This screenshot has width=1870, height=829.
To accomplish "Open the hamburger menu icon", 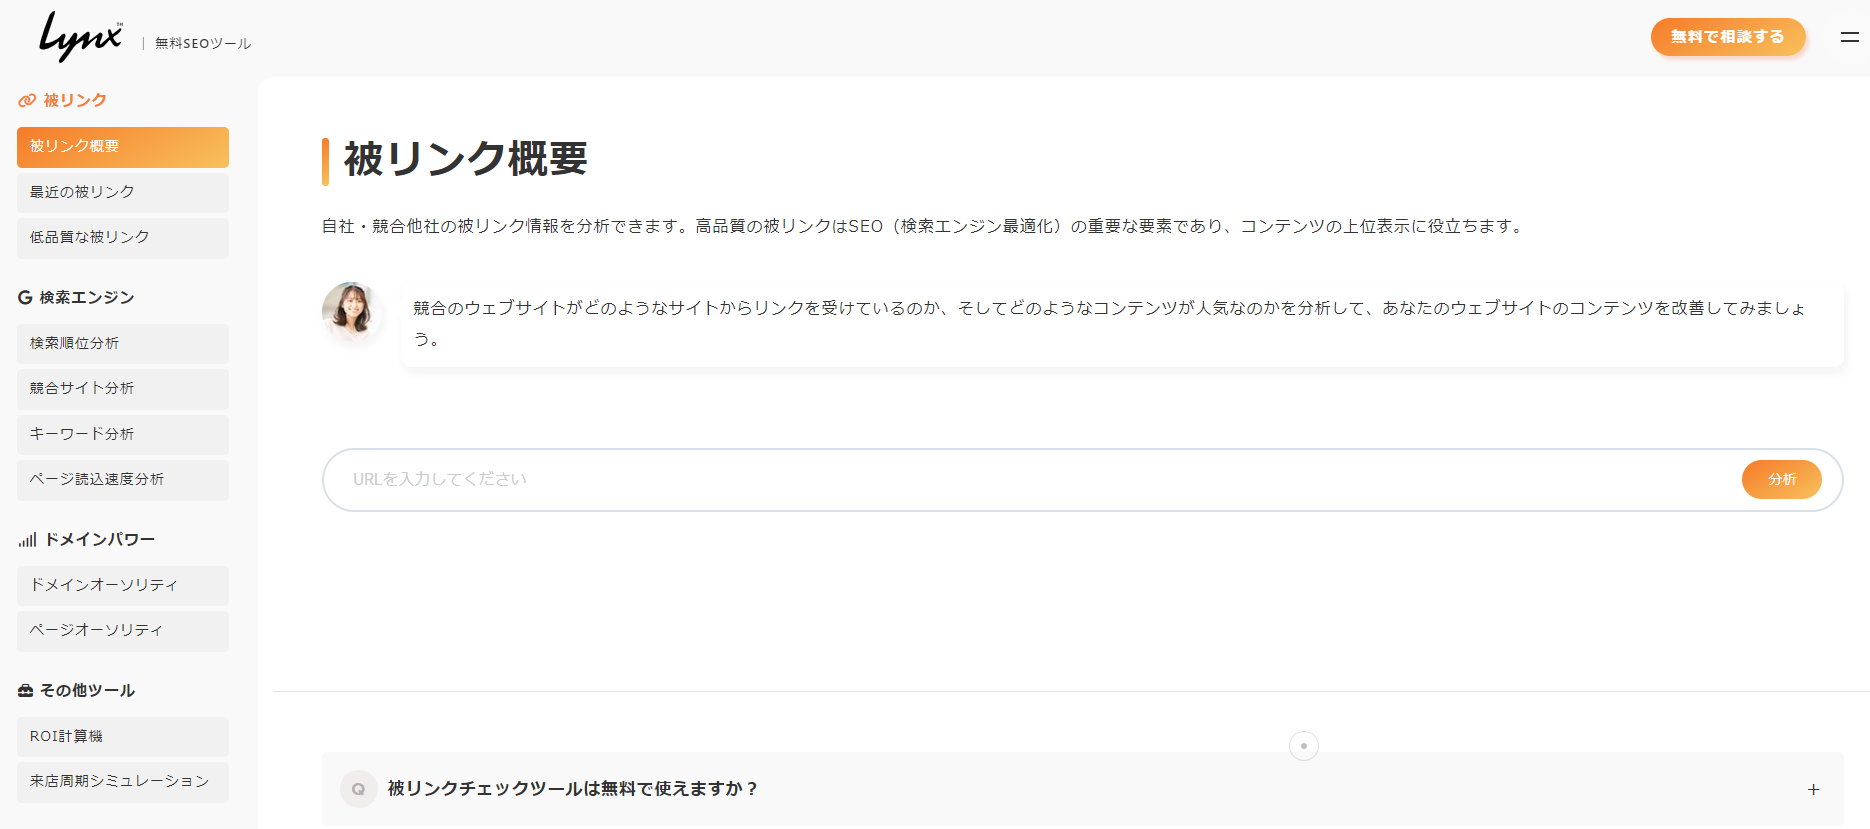I will [x=1849, y=37].
